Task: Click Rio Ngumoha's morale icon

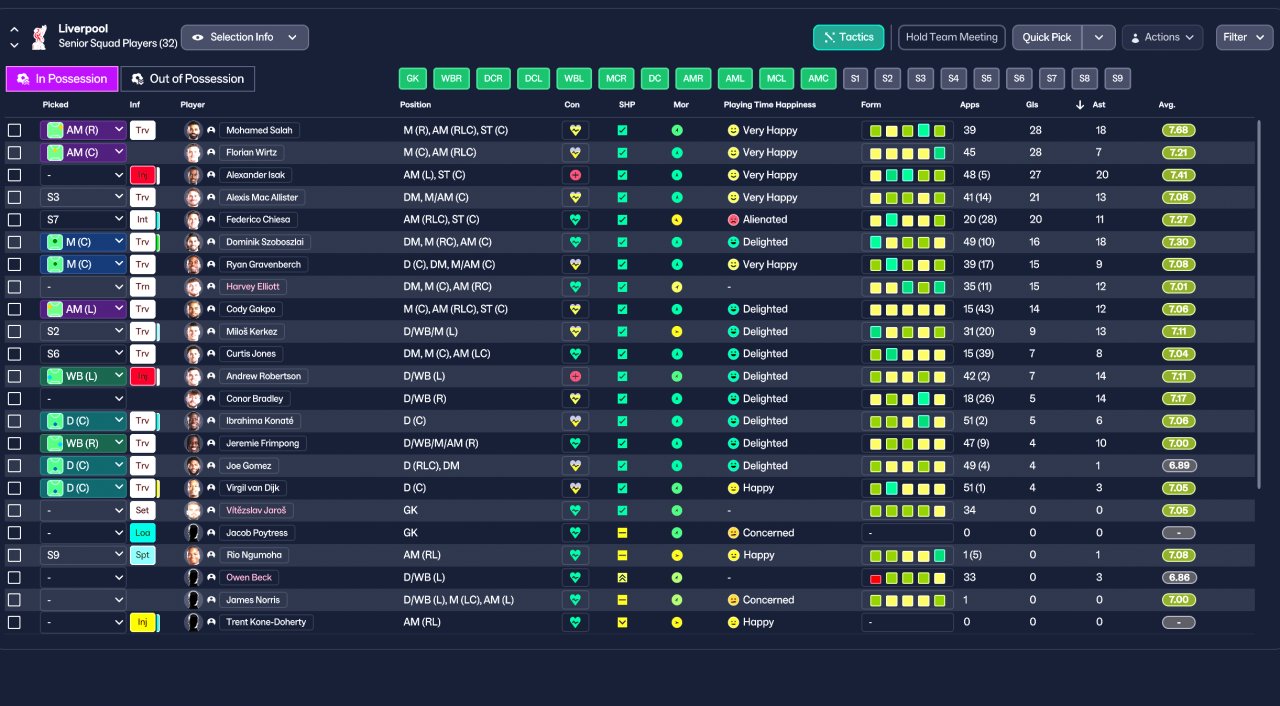Action: (x=676, y=555)
